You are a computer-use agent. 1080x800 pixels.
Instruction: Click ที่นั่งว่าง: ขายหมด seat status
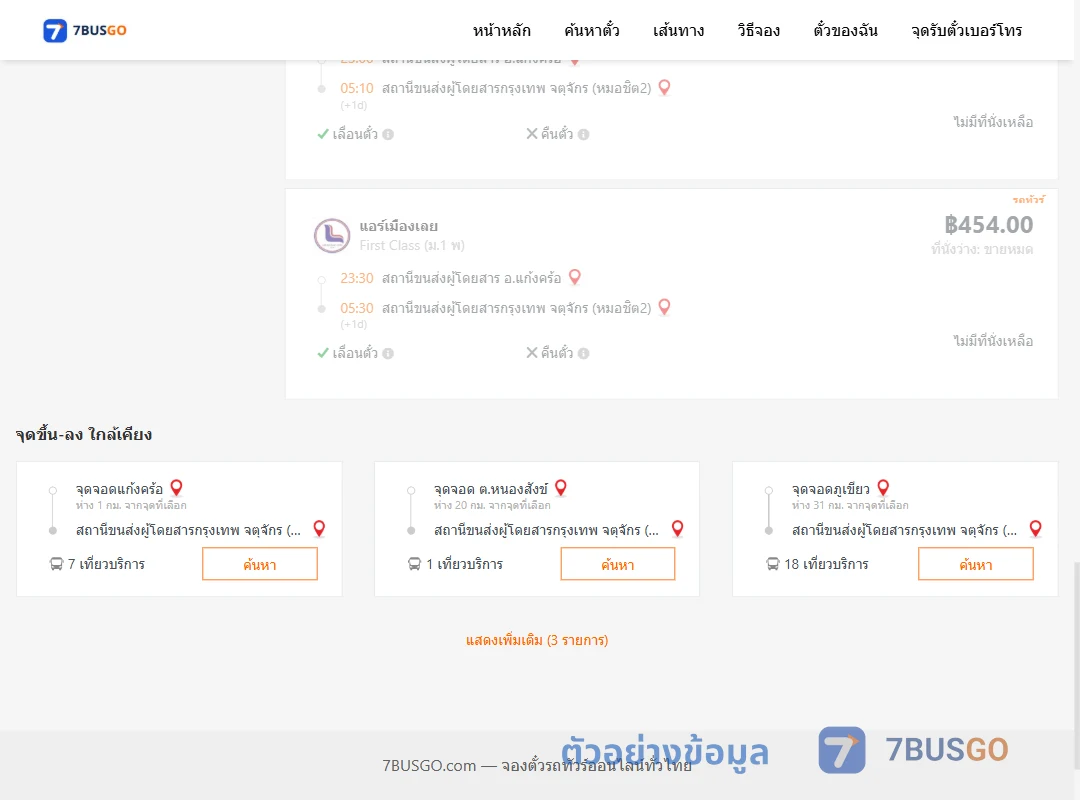[982, 249]
